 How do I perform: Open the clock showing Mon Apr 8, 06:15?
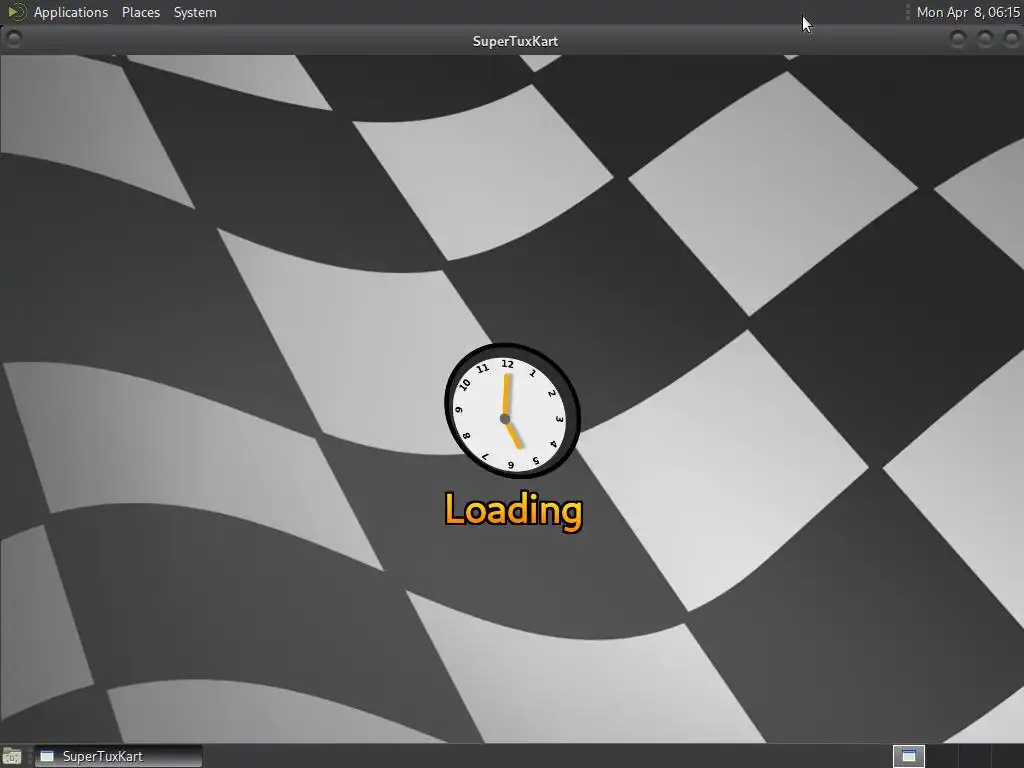click(x=968, y=12)
